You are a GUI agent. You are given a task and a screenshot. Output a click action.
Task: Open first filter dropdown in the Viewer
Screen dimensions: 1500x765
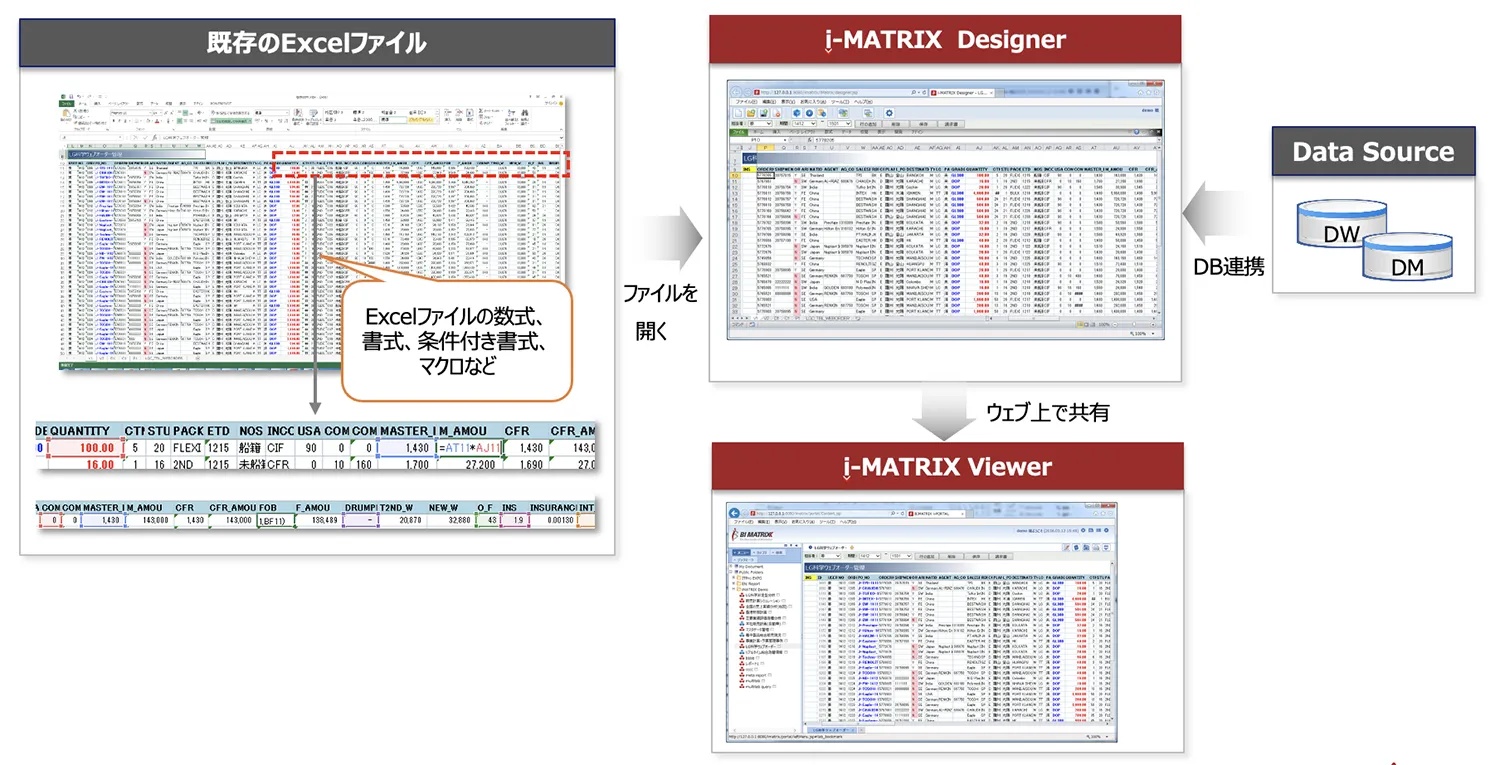[x=830, y=556]
